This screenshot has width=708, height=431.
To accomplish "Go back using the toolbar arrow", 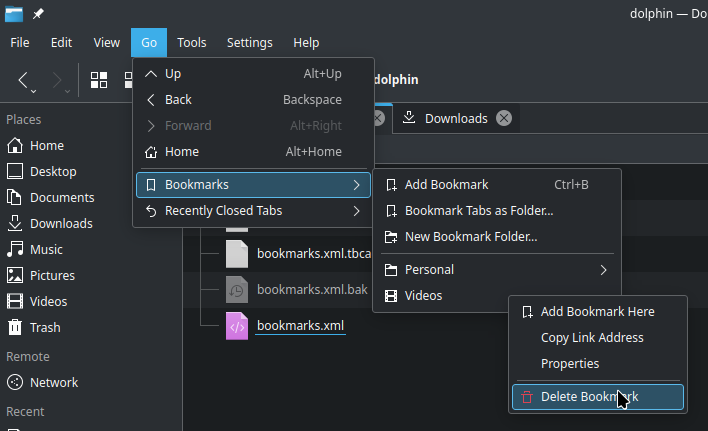I will (x=23, y=80).
